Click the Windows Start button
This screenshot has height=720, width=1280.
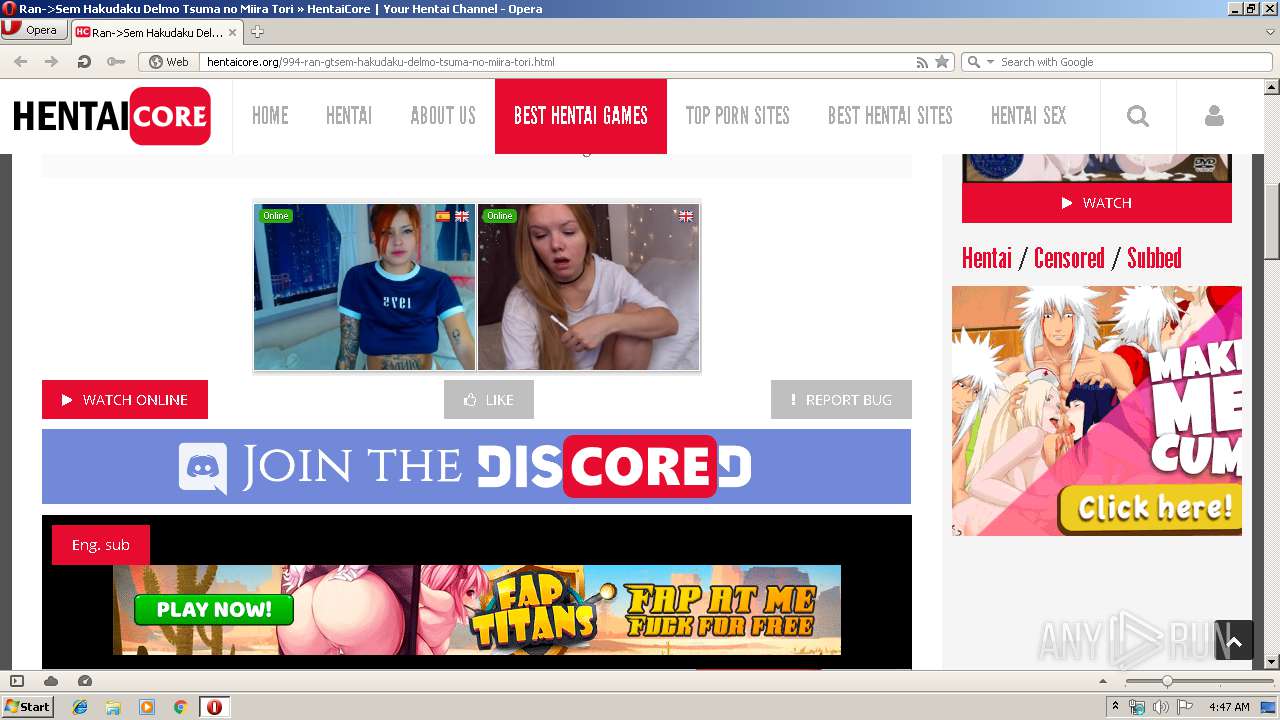click(x=27, y=707)
